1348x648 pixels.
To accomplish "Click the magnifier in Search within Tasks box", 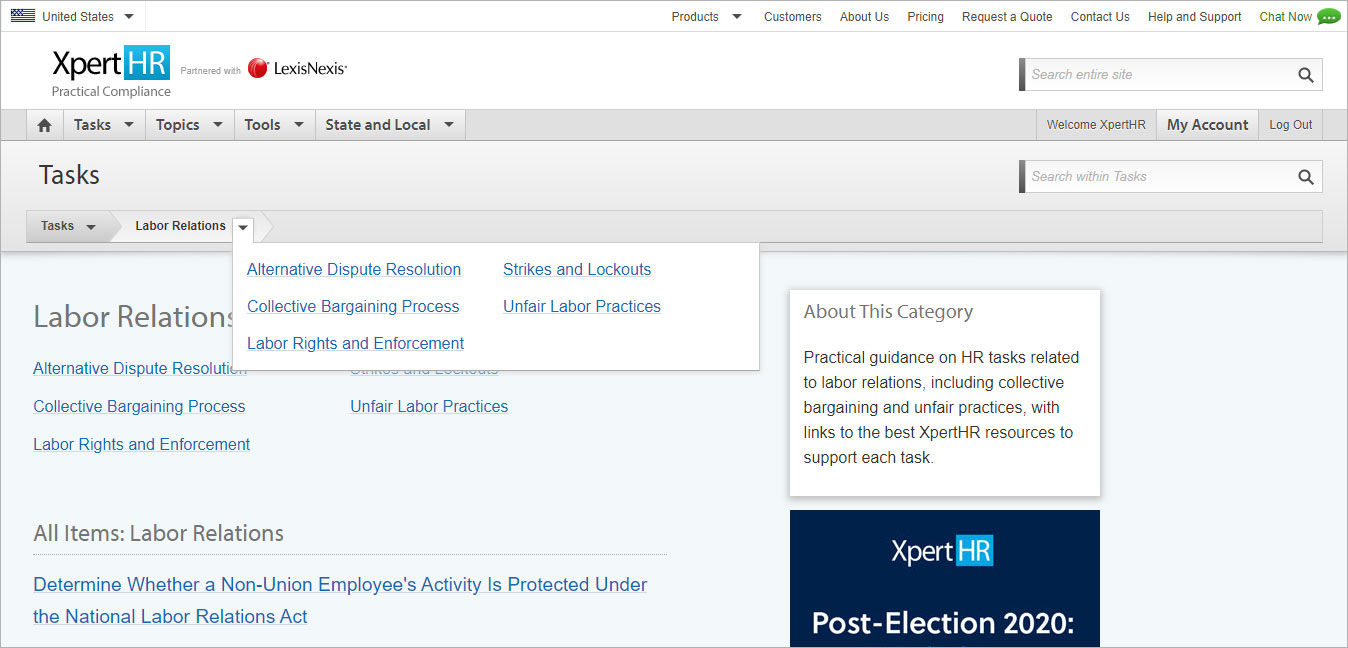I will (1305, 177).
